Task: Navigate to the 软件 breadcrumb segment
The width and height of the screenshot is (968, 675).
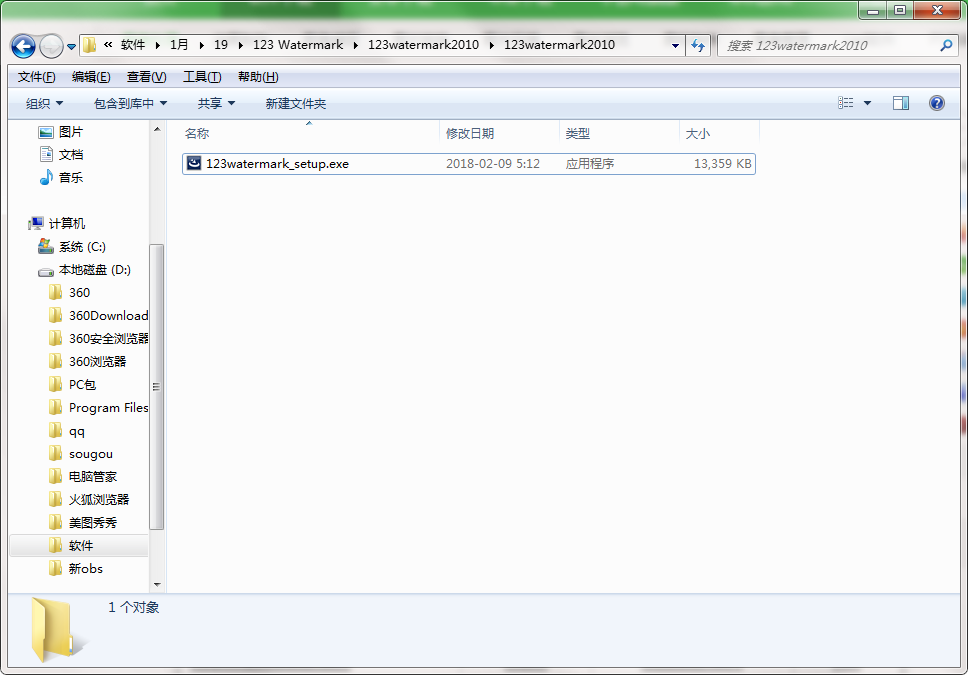Action: pos(133,44)
